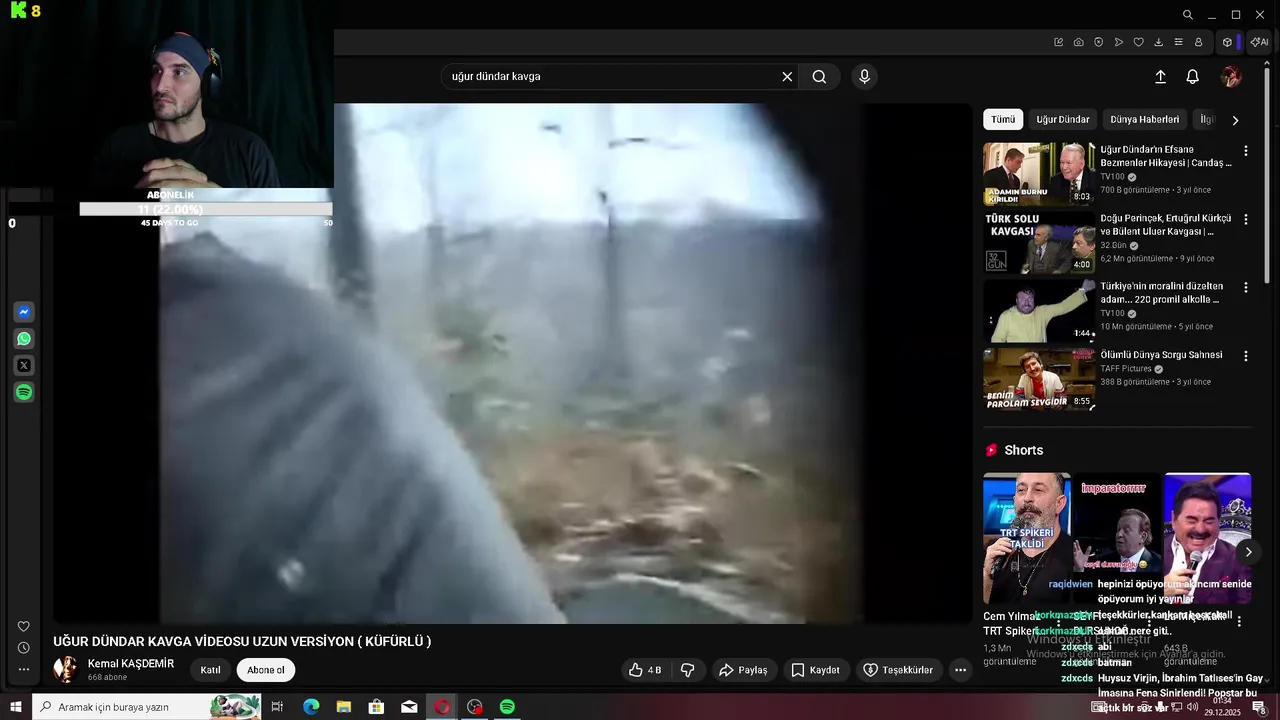Open the Opera flow send arrow icon

[x=1119, y=42]
